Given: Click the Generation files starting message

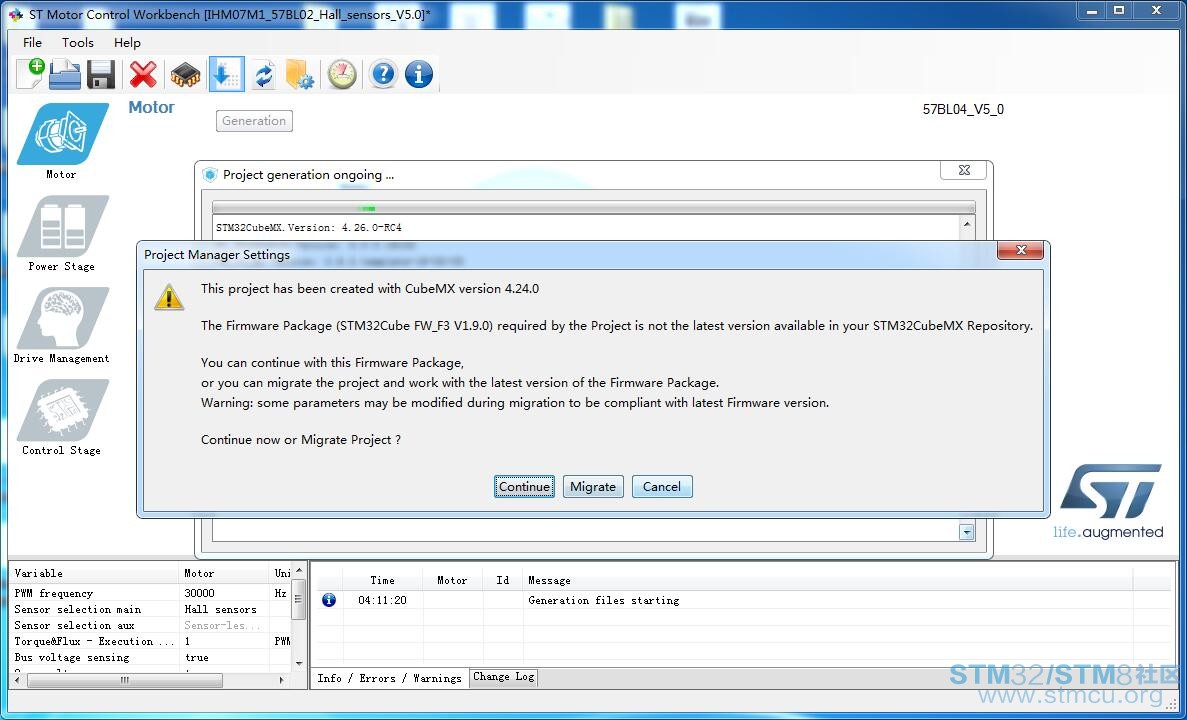Looking at the screenshot, I should 603,600.
